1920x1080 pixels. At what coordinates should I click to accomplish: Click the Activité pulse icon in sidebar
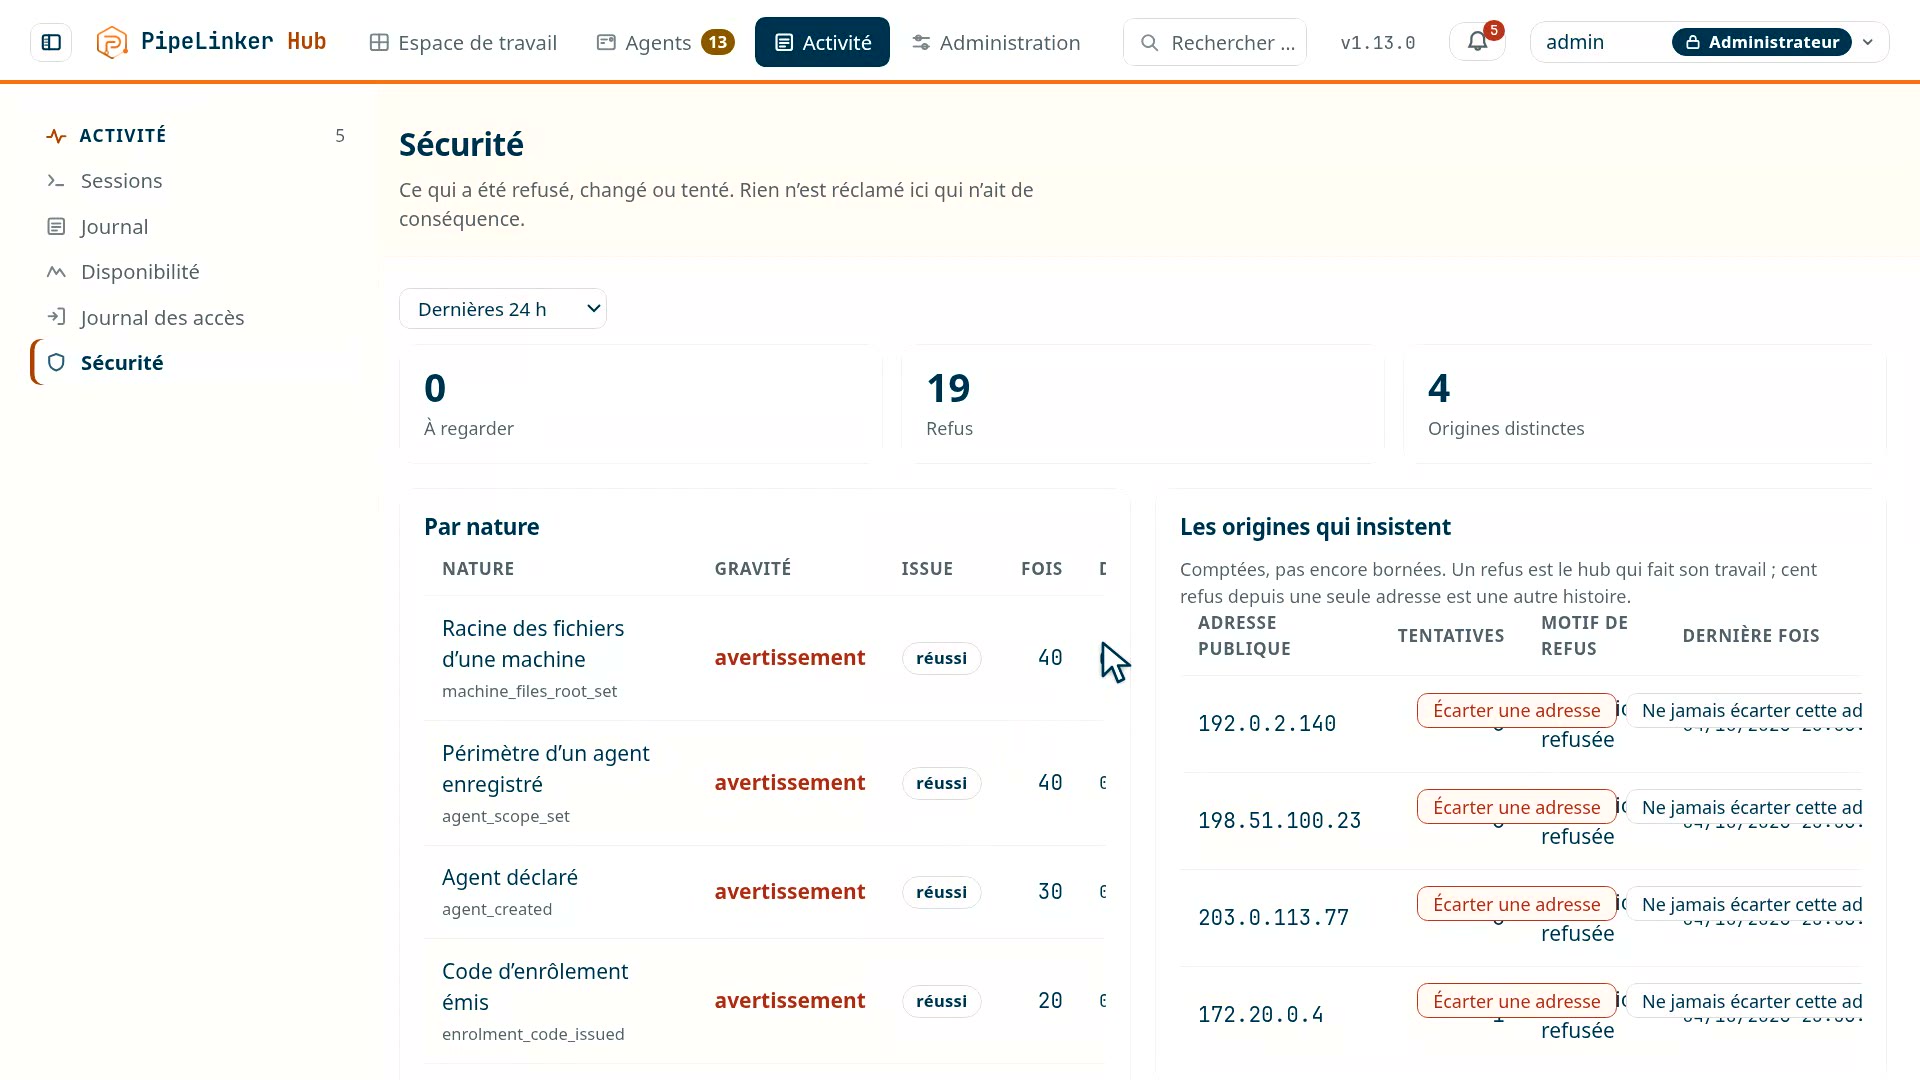coord(56,136)
